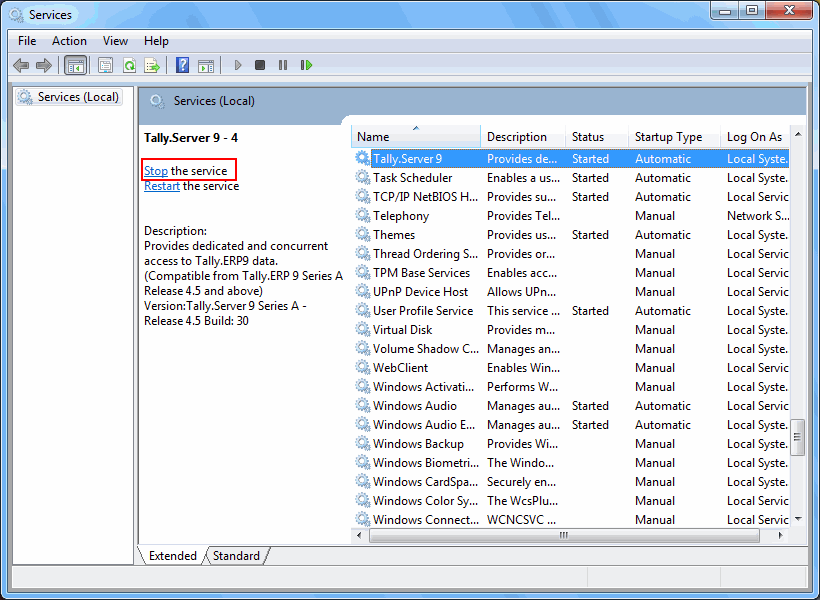
Task: Toggle the Show/Hide Action Pane toolbar icon
Action: (206, 65)
